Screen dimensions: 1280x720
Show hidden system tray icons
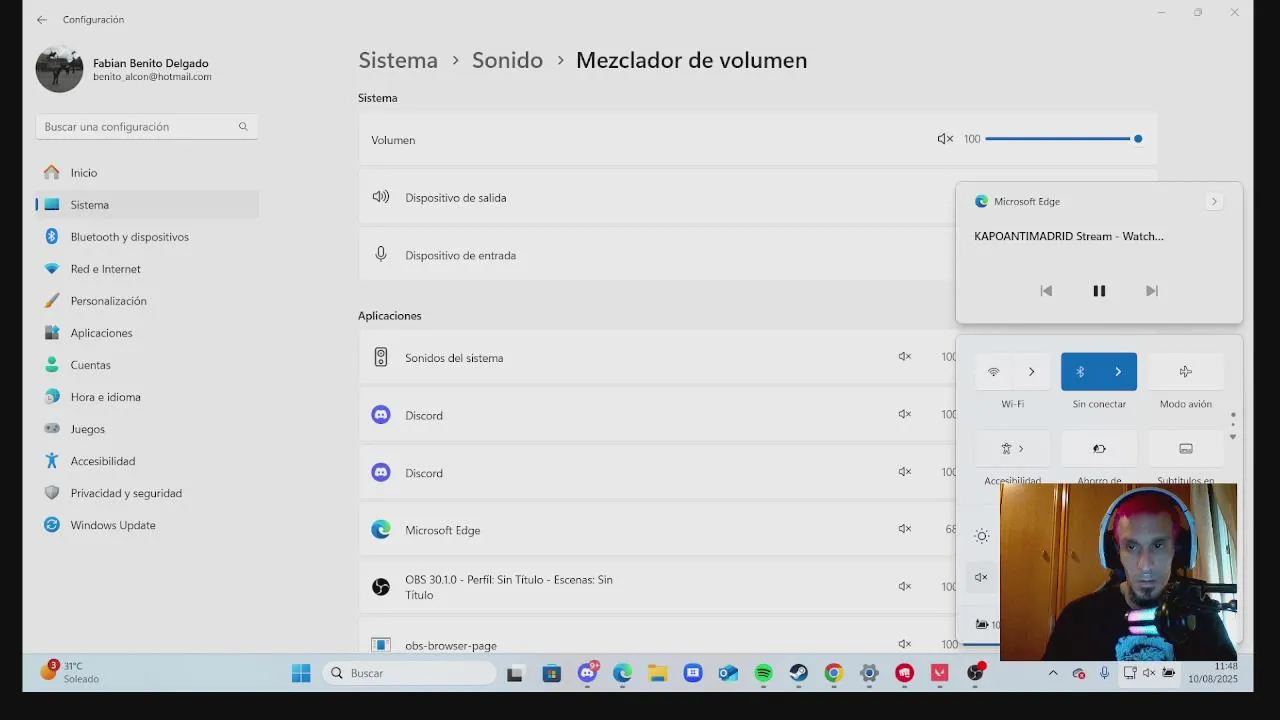click(x=1053, y=673)
